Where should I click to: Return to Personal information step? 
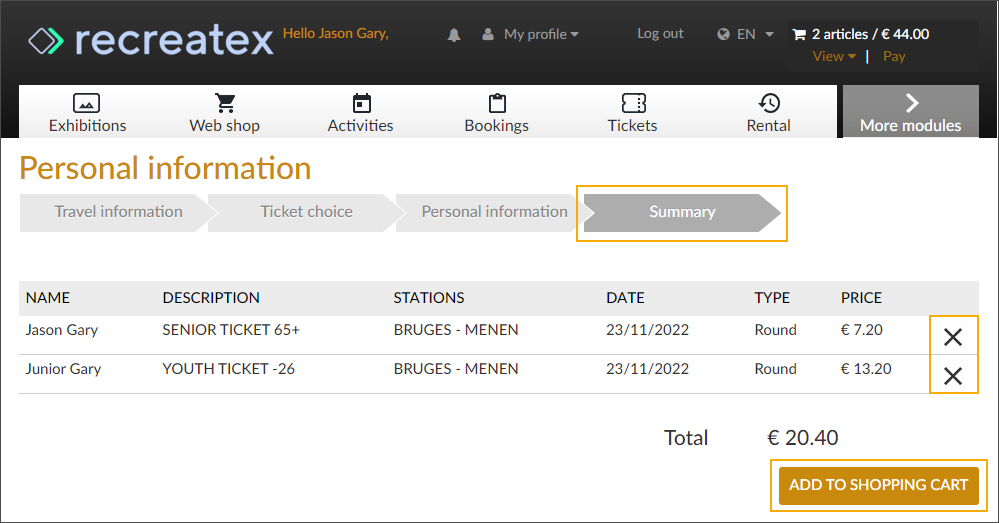[494, 212]
